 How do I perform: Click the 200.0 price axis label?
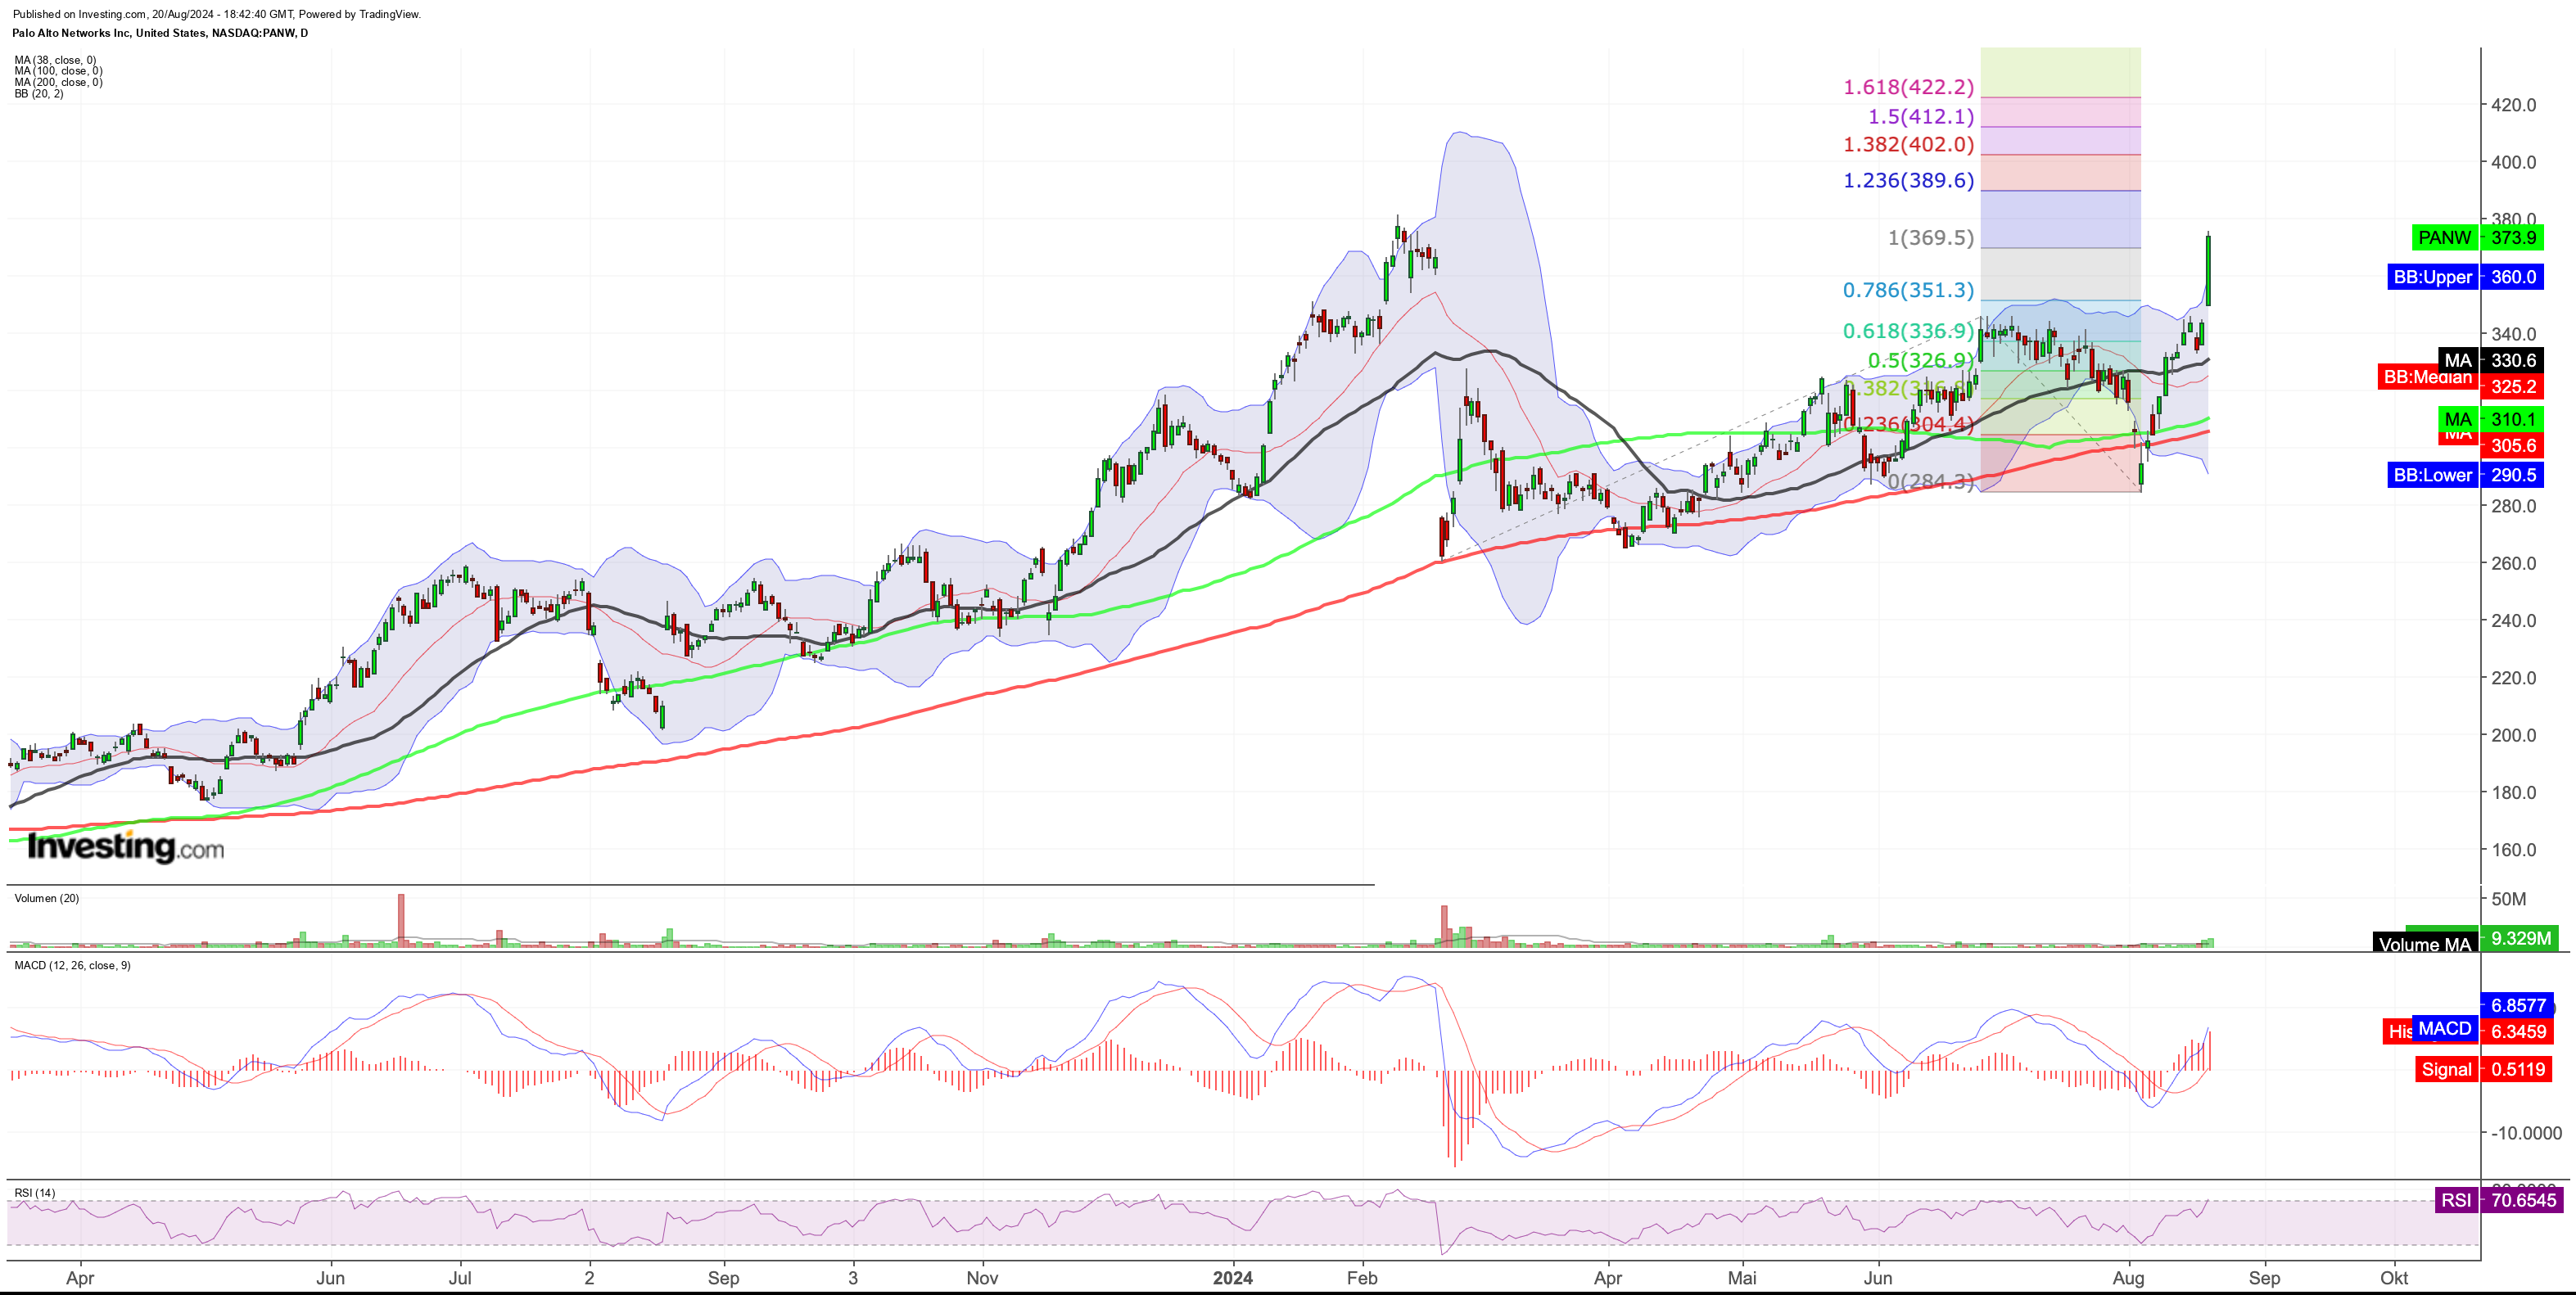(2513, 735)
